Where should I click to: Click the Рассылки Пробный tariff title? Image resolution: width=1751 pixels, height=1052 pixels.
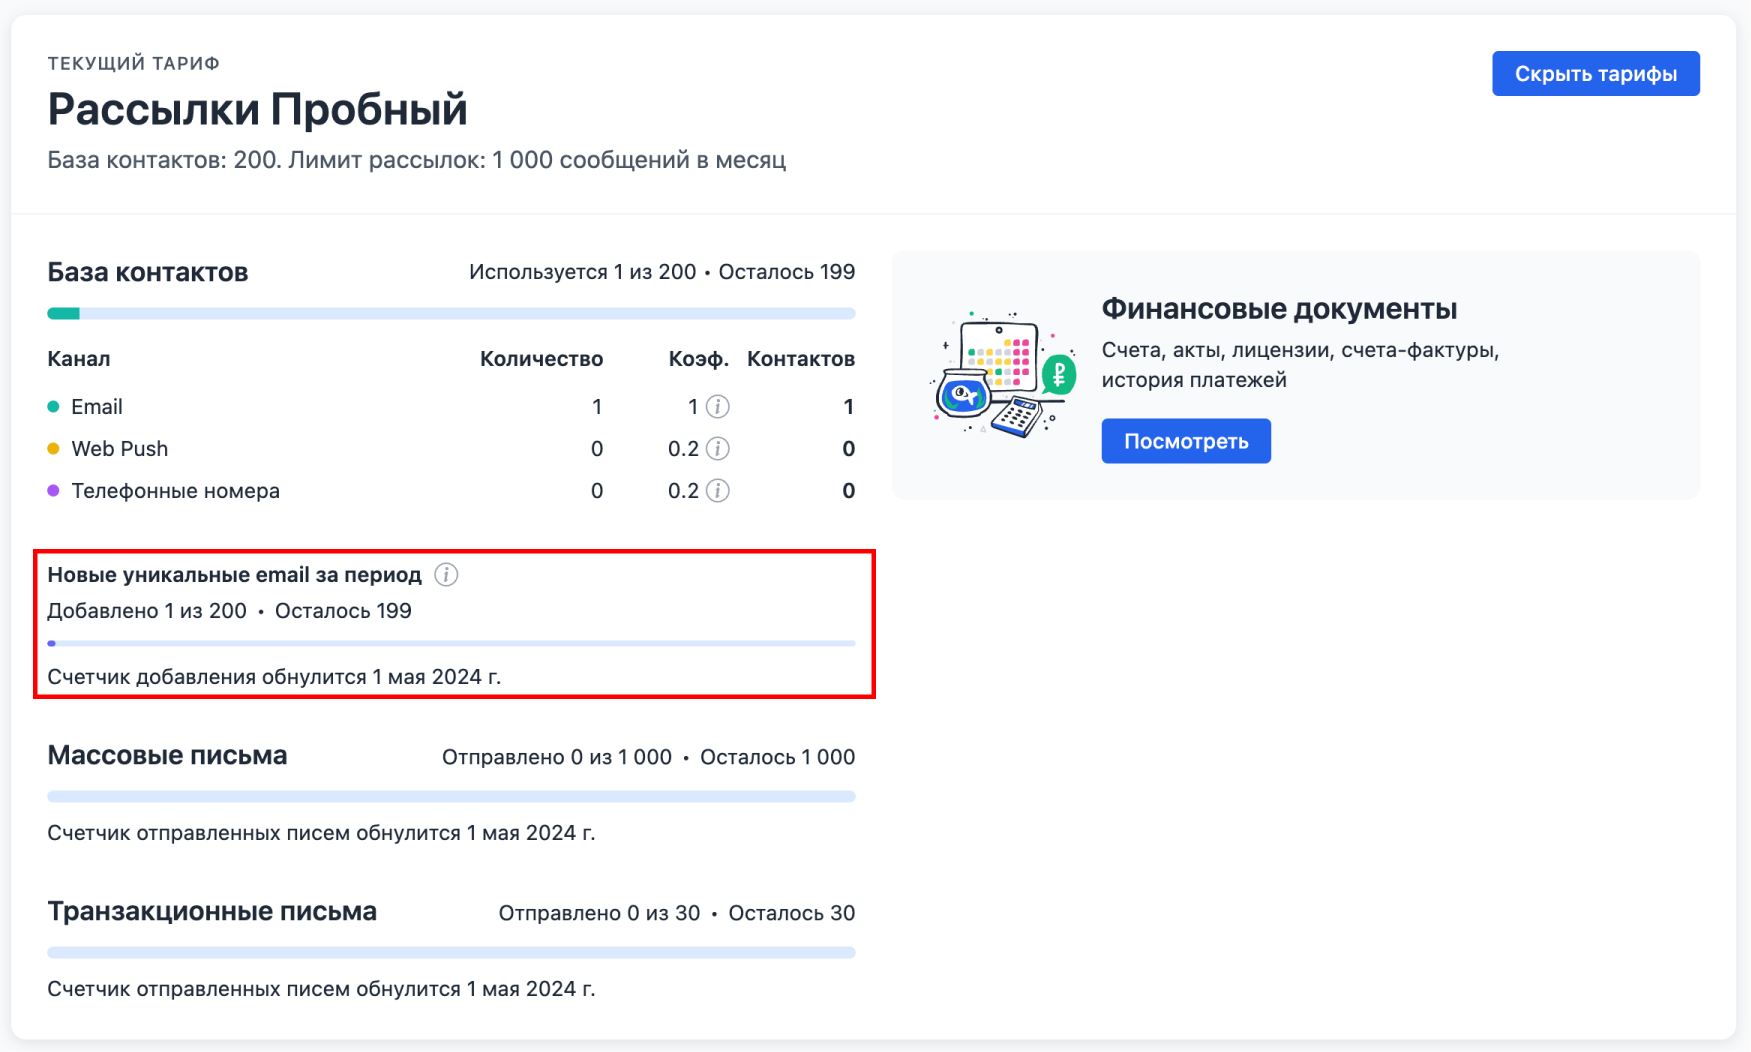pyautogui.click(x=257, y=109)
